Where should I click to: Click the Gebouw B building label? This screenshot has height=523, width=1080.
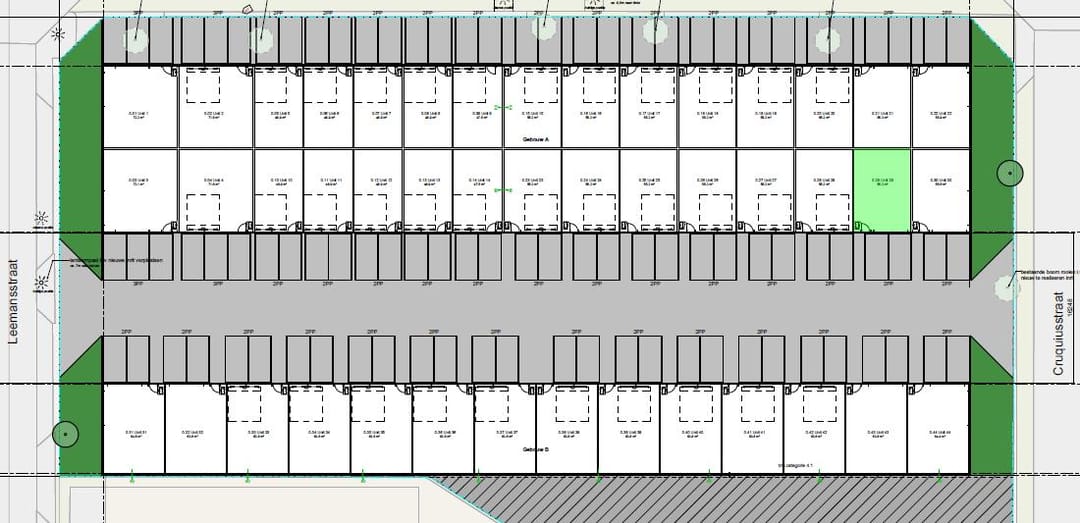click(x=537, y=450)
